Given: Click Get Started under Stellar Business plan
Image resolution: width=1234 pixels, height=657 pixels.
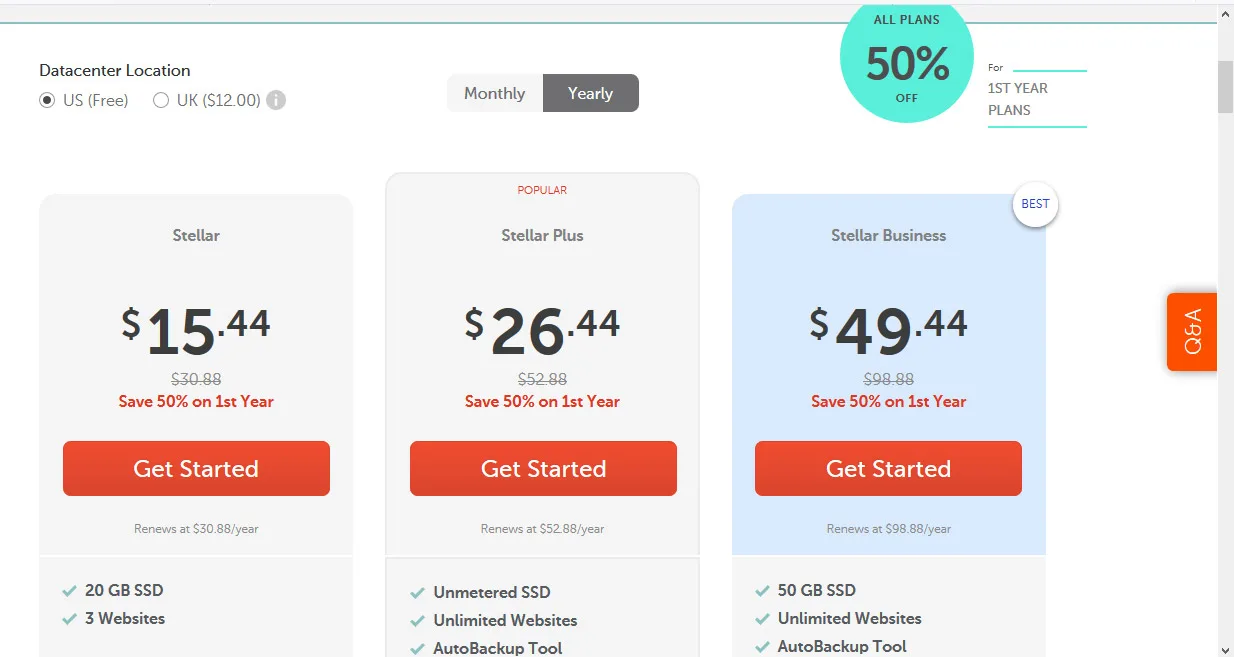Looking at the screenshot, I should 888,468.
